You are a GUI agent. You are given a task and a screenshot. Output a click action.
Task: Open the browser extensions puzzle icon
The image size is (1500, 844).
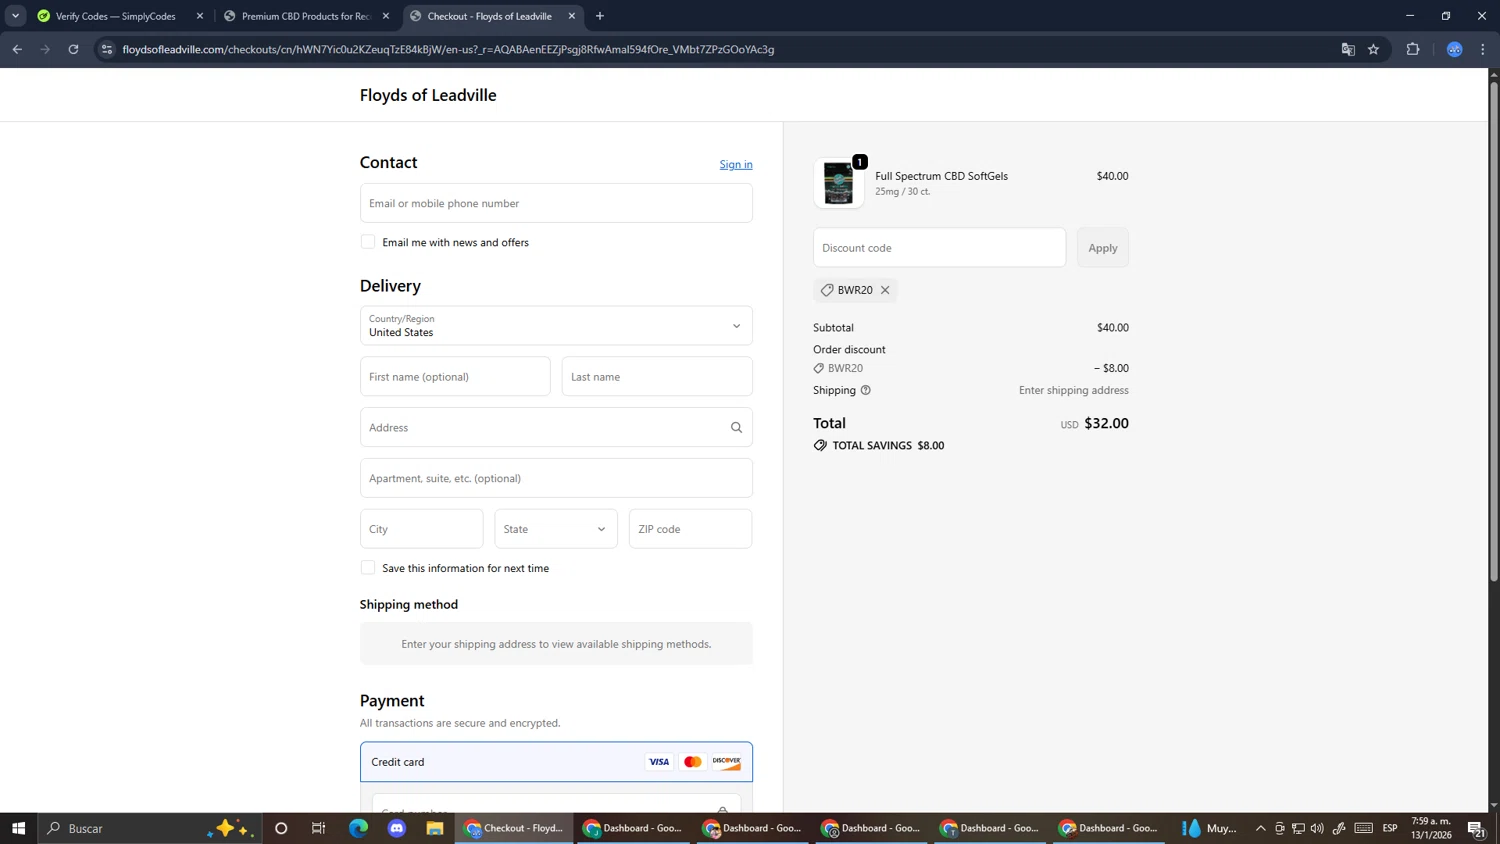[1413, 49]
